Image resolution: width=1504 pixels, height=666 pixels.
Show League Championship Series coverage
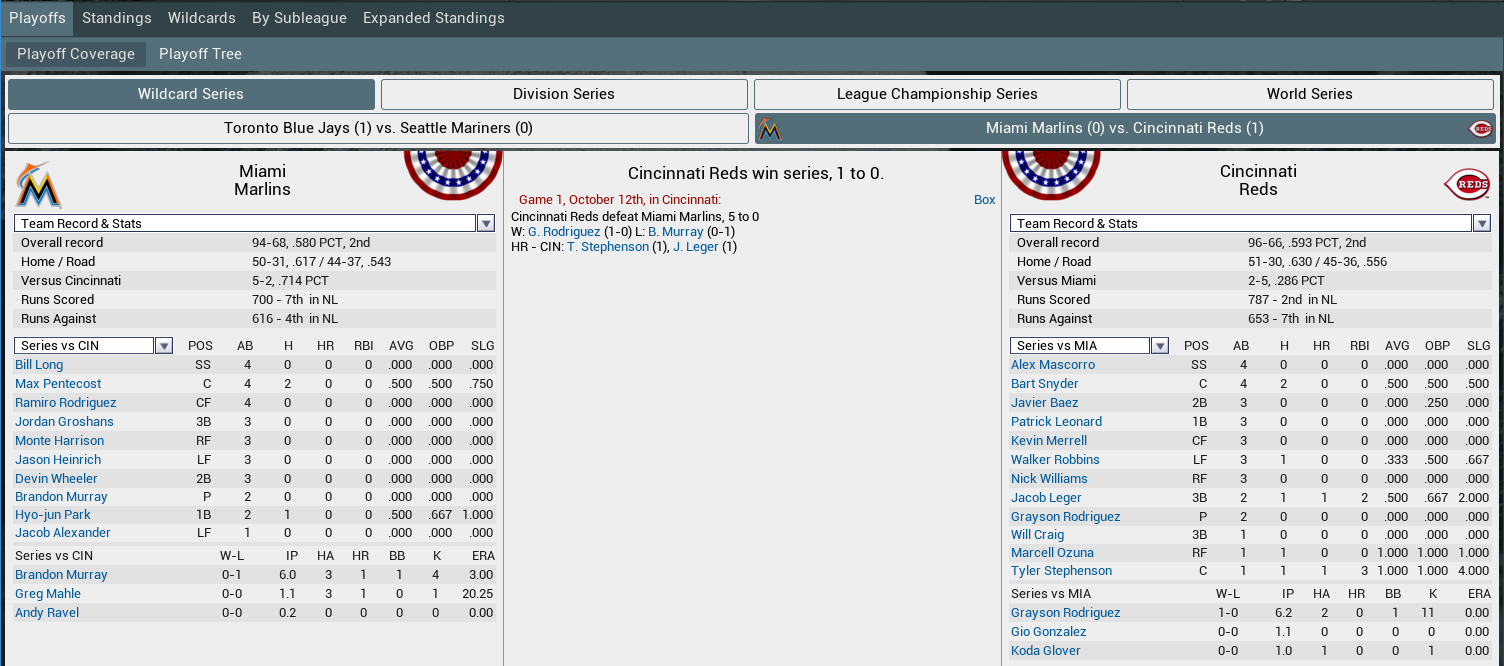click(x=937, y=94)
